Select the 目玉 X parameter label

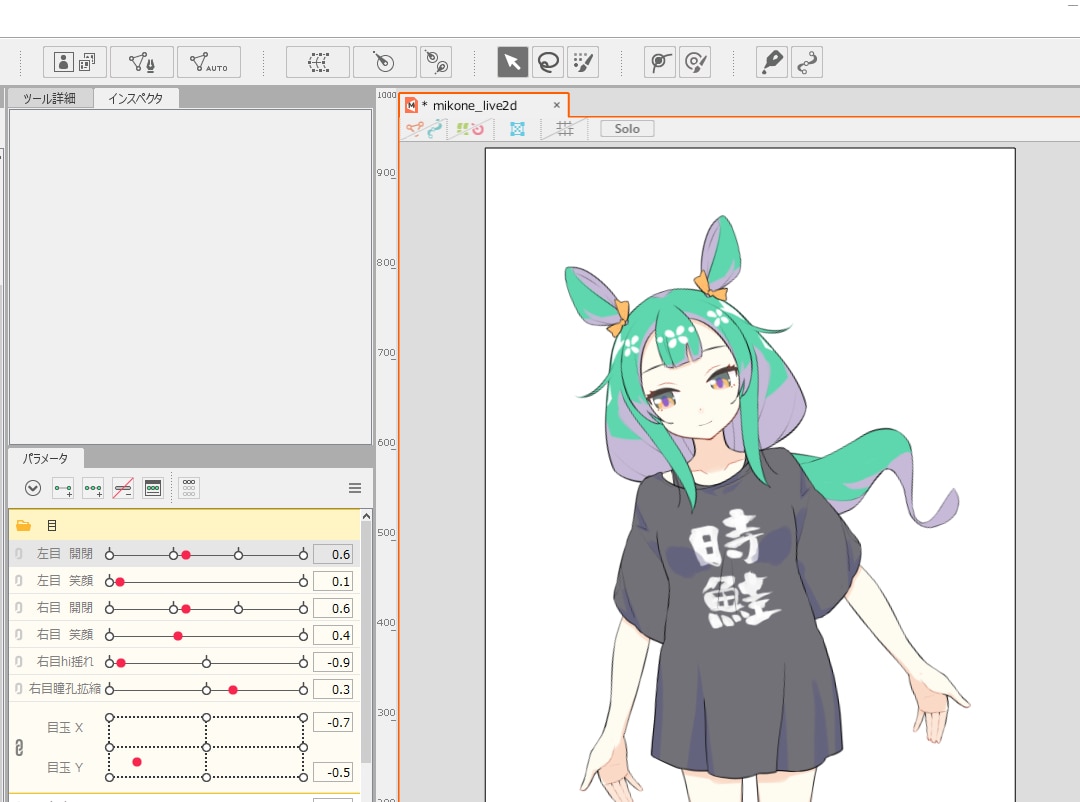(x=65, y=728)
